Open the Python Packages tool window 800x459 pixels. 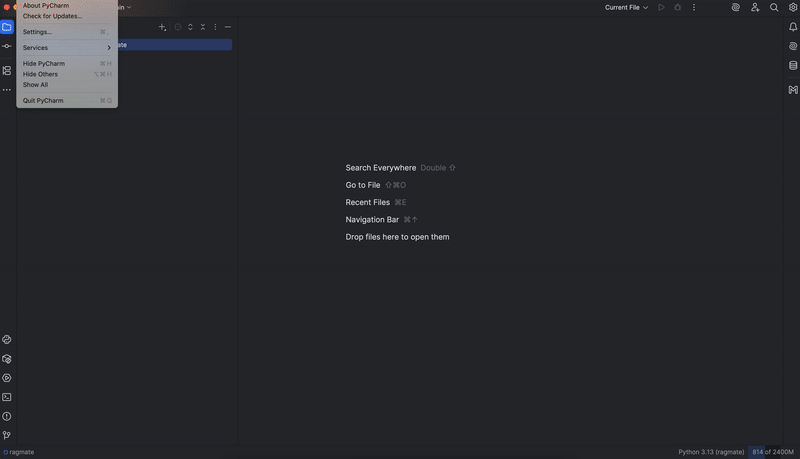coord(7,359)
